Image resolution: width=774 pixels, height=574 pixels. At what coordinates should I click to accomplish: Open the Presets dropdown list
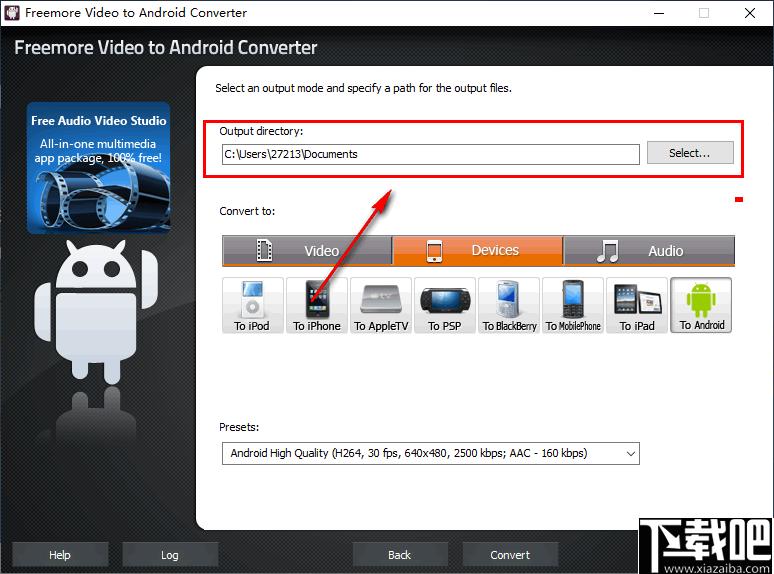[430, 454]
